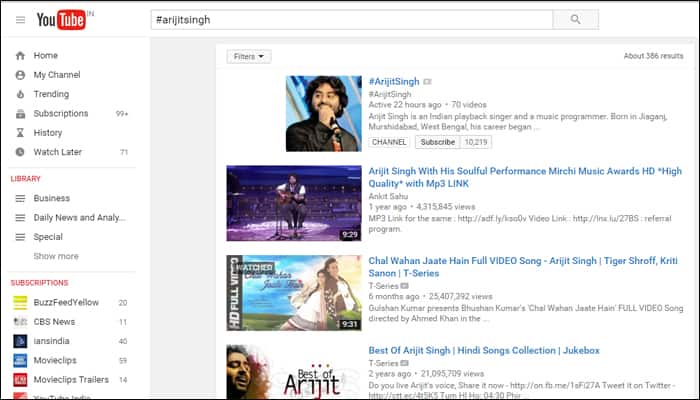Viewport: 700px width, 400px height.
Task: Open the Filters dropdown
Action: (249, 56)
